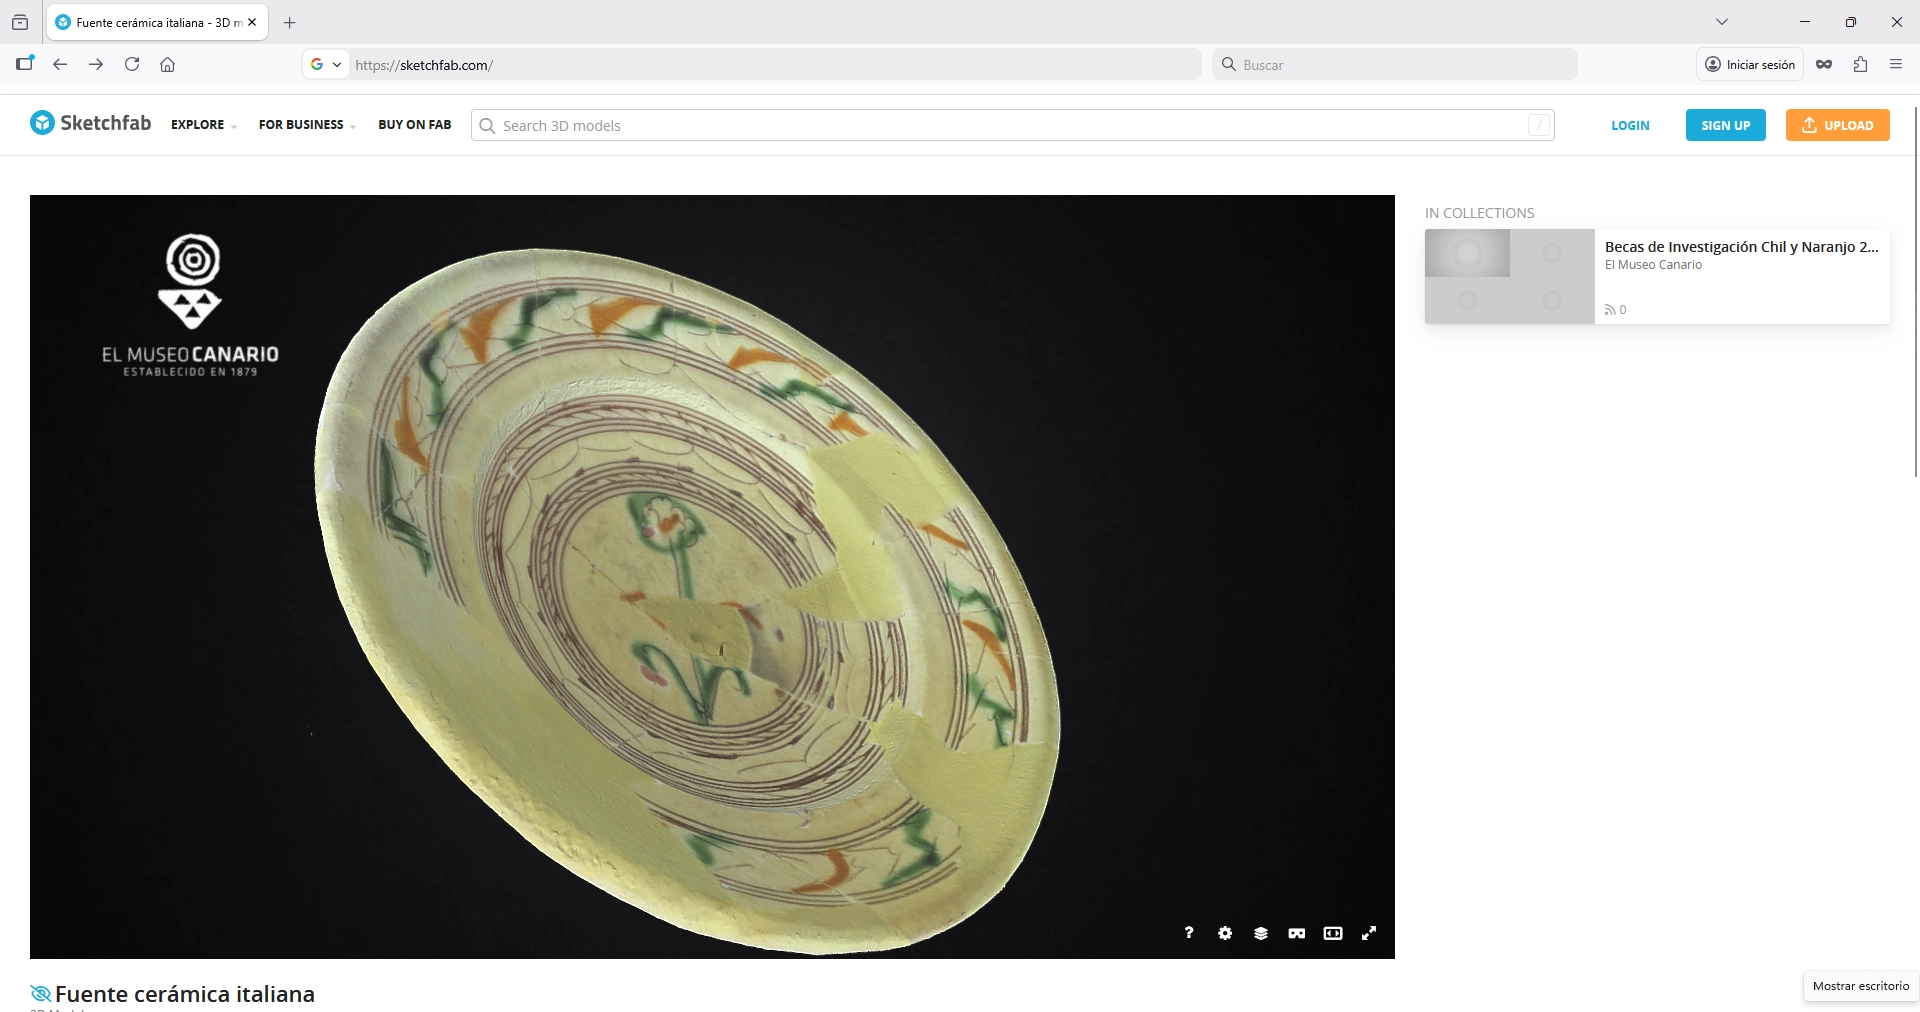Go to browser home page
The image size is (1920, 1012).
coord(168,64)
